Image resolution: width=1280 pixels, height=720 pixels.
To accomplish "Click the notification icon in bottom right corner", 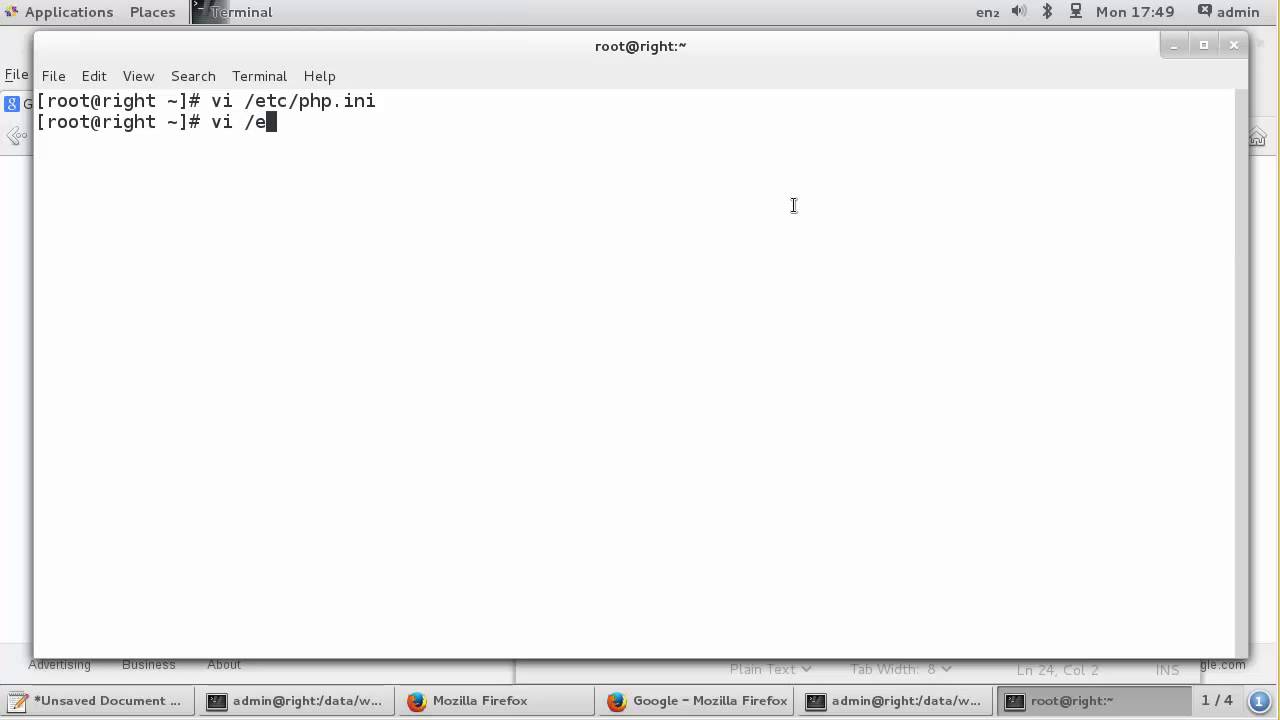I will tap(1261, 701).
